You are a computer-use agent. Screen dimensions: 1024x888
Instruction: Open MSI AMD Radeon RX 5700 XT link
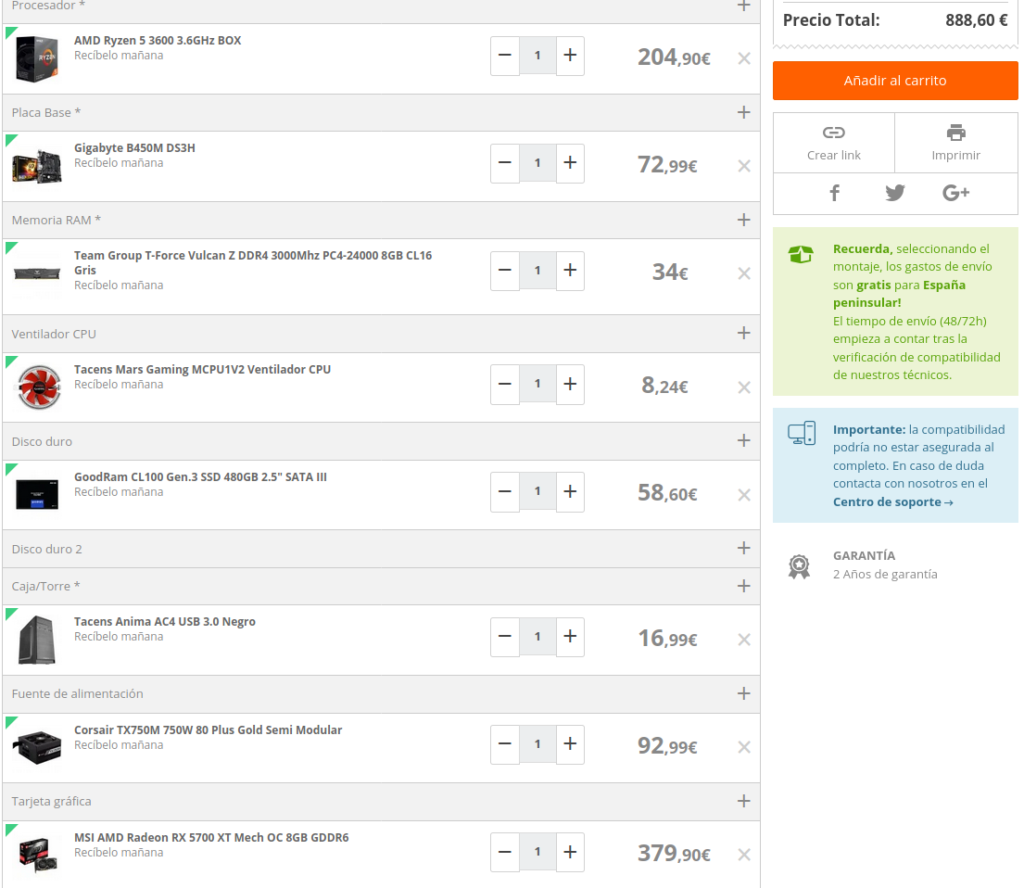(x=211, y=838)
